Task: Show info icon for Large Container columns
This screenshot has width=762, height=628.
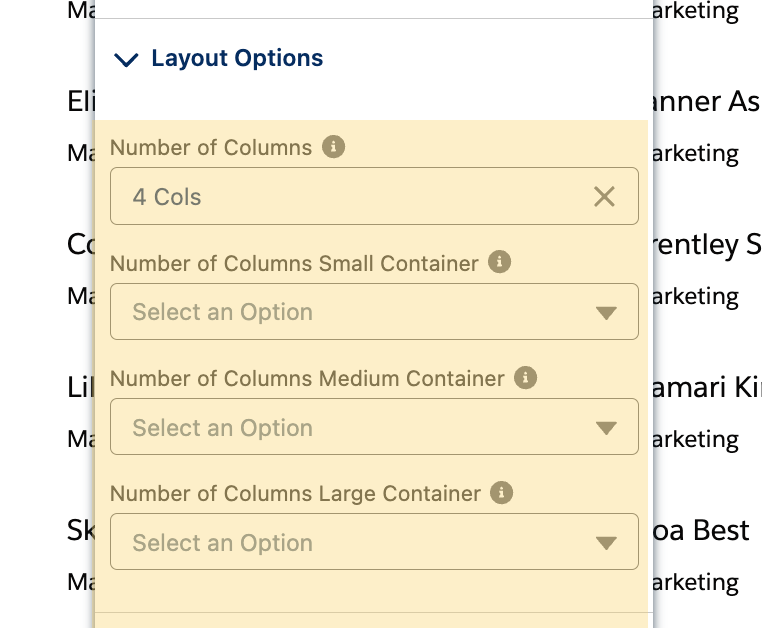Action: point(502,493)
